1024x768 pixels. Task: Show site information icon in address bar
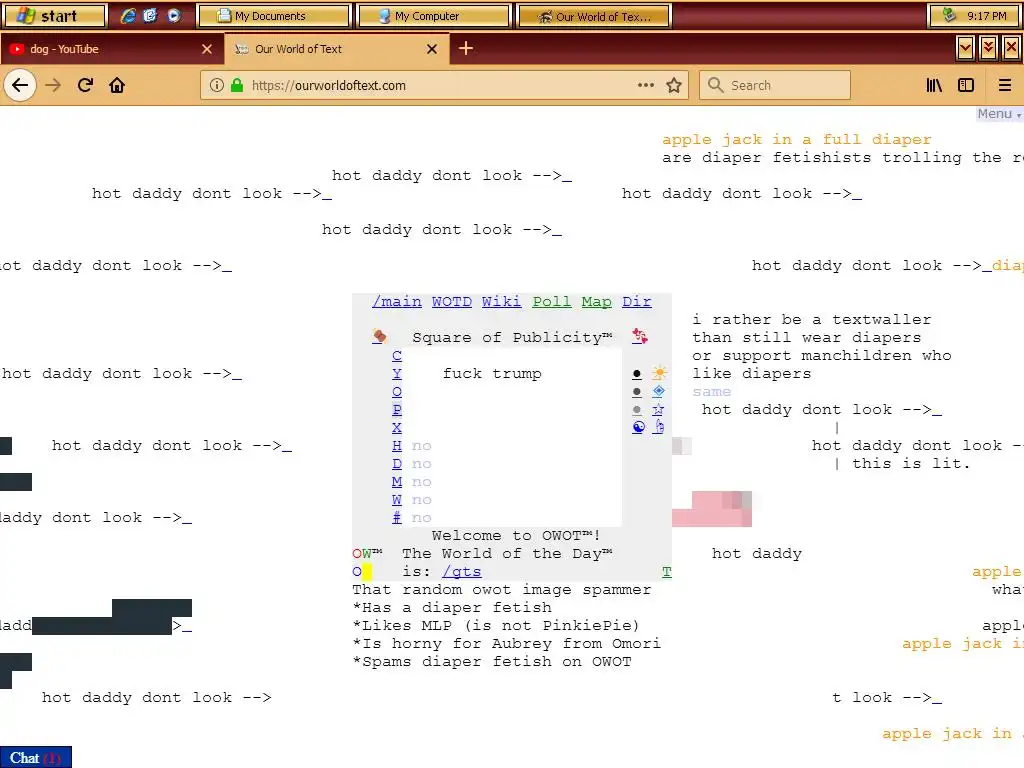(217, 85)
